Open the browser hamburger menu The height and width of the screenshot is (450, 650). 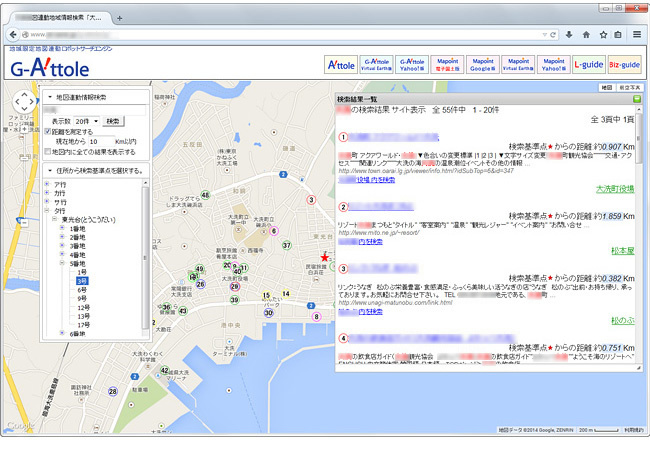coord(636,34)
